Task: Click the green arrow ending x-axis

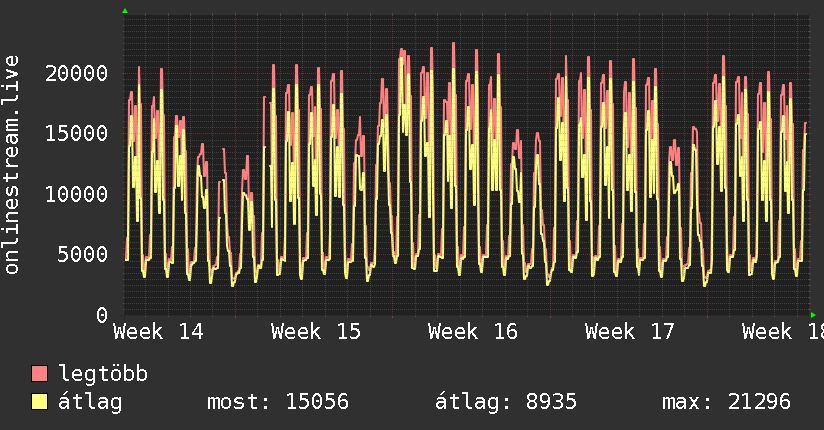Action: click(813, 315)
